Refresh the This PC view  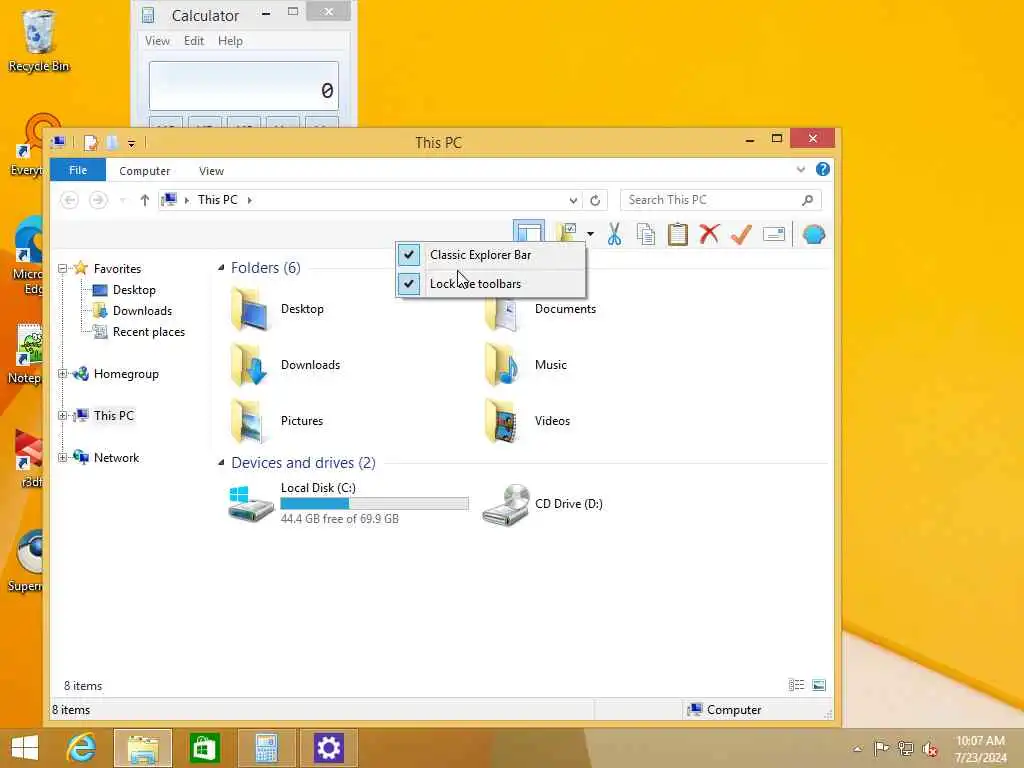pyautogui.click(x=595, y=200)
